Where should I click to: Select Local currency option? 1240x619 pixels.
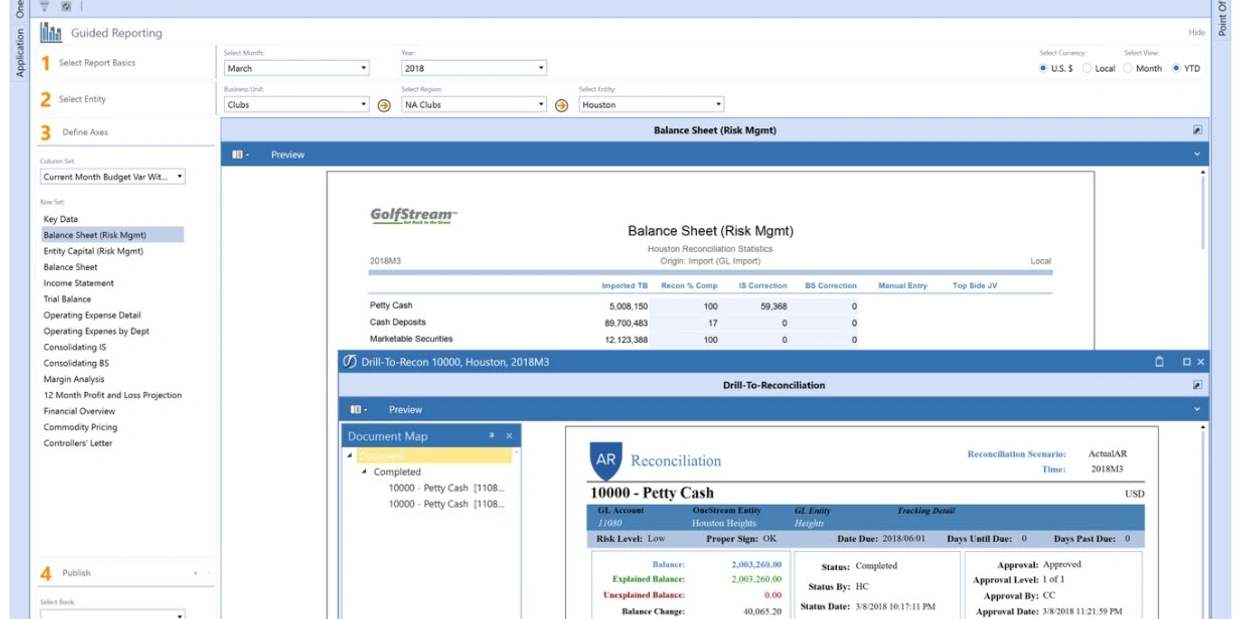(x=1088, y=69)
